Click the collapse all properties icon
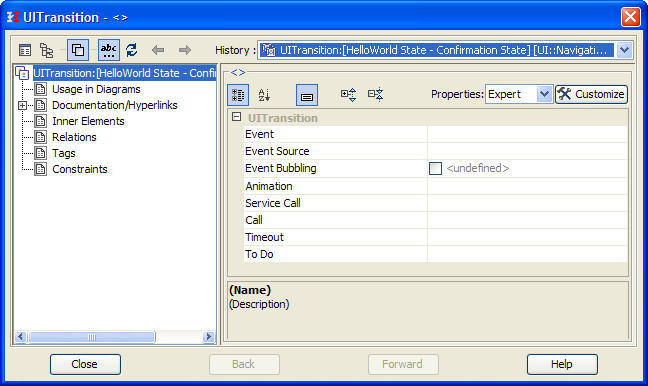 [375, 95]
